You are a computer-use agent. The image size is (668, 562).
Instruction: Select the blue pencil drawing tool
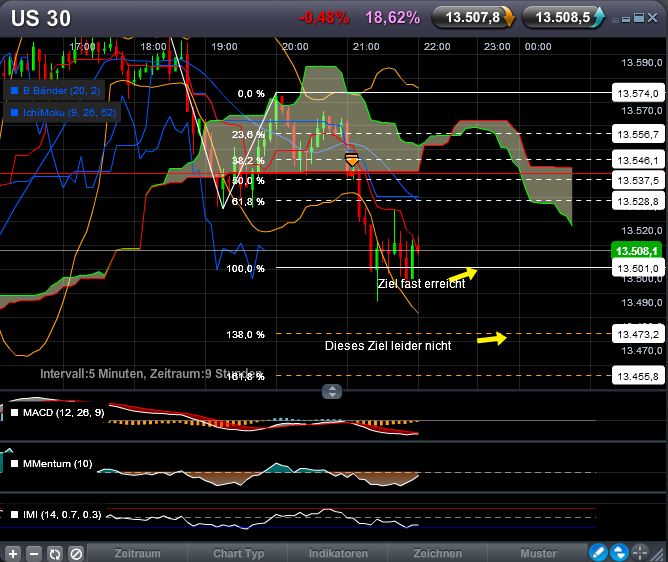598,553
